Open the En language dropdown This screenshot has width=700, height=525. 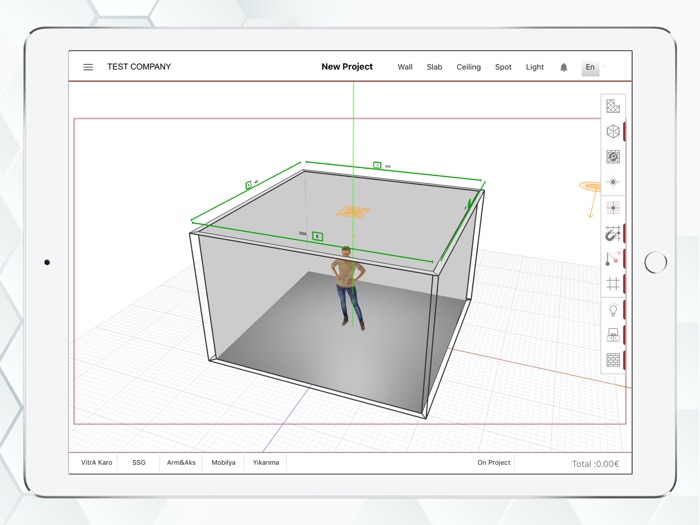pyautogui.click(x=593, y=67)
